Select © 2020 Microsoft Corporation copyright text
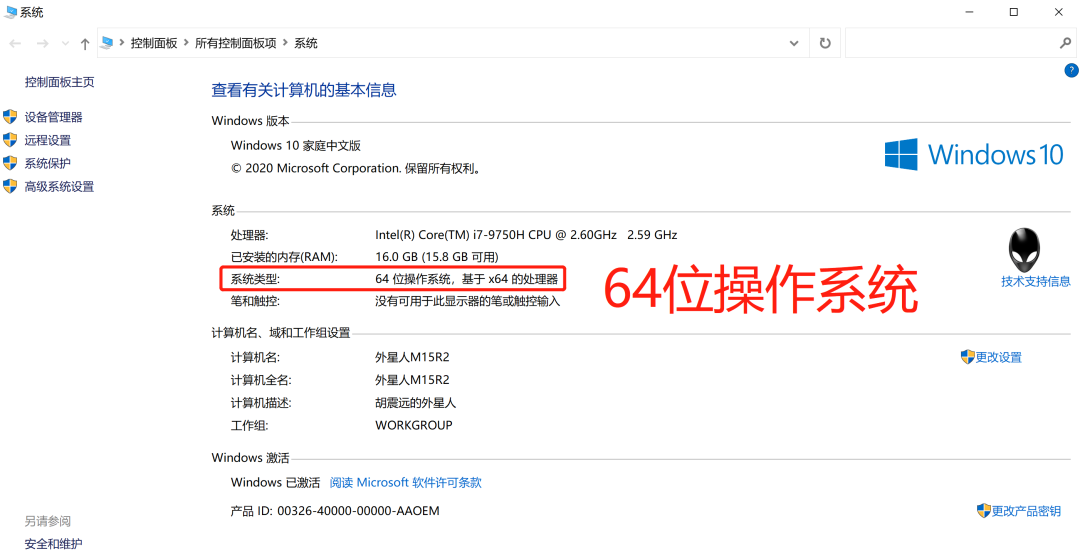The width and height of the screenshot is (1080, 559). coord(355,169)
